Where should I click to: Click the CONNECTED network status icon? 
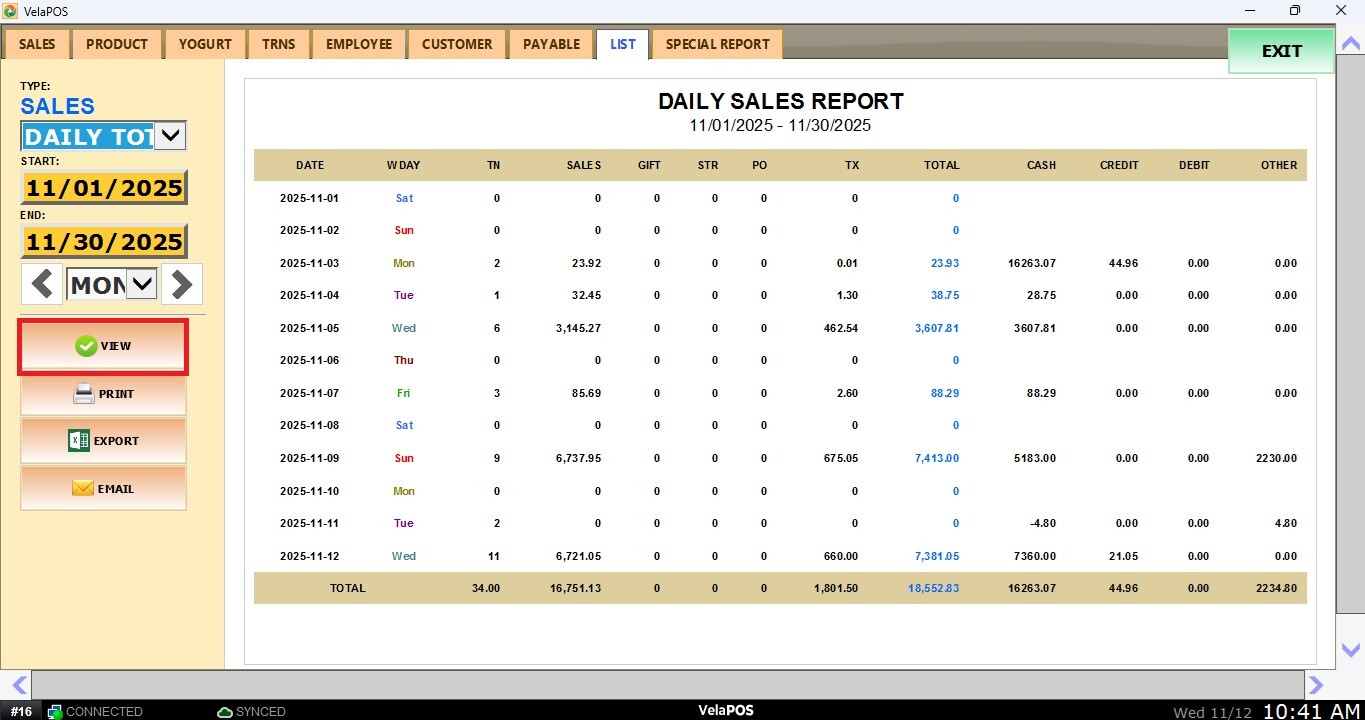55,712
